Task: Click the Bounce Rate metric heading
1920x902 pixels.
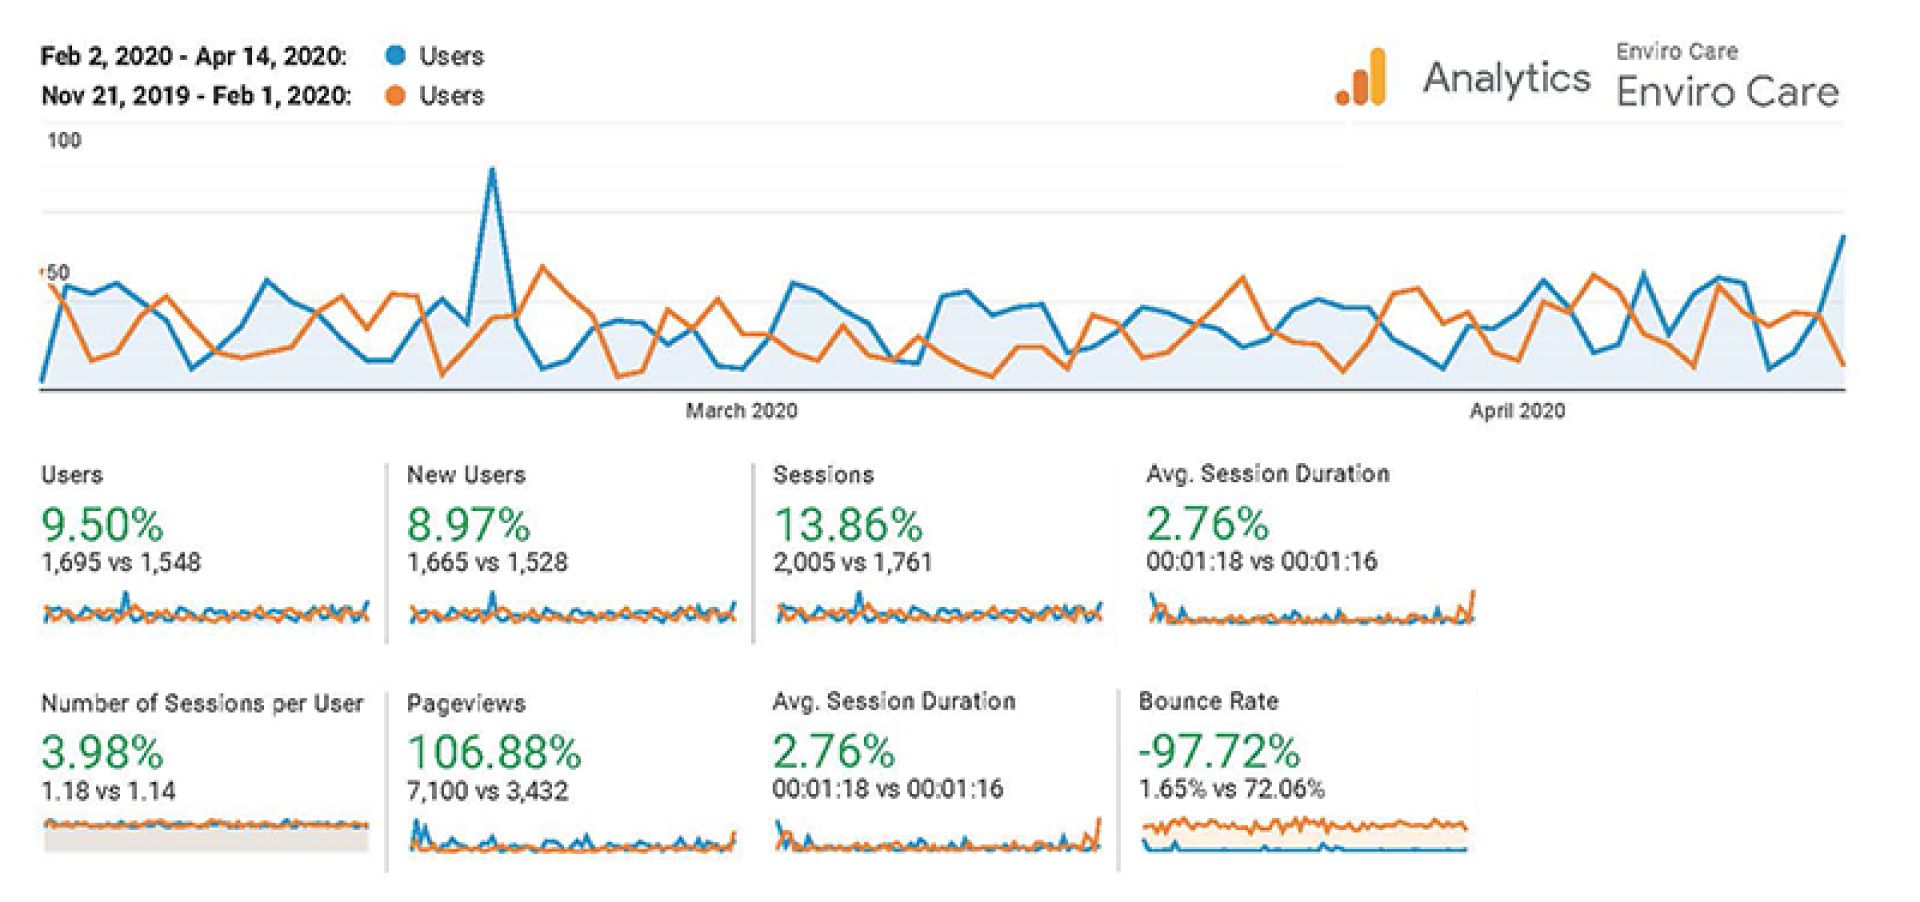Action: 1208,702
